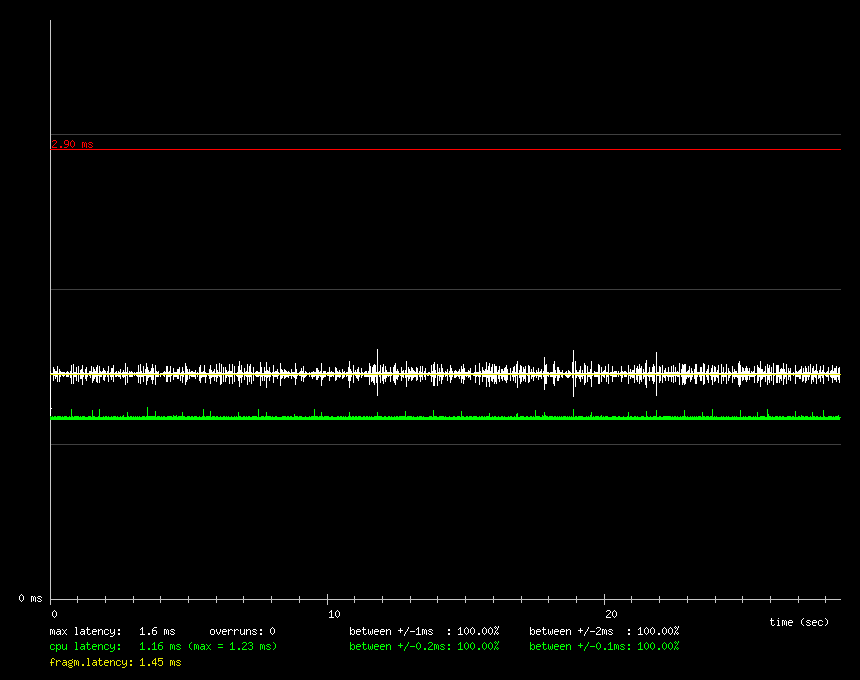860x680 pixels.
Task: Click the tall white spike before 20 seconds
Action: click(573, 360)
